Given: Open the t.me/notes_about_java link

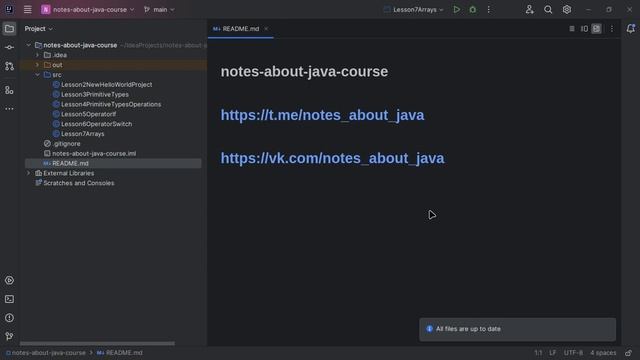Looking at the screenshot, I should click(x=322, y=115).
